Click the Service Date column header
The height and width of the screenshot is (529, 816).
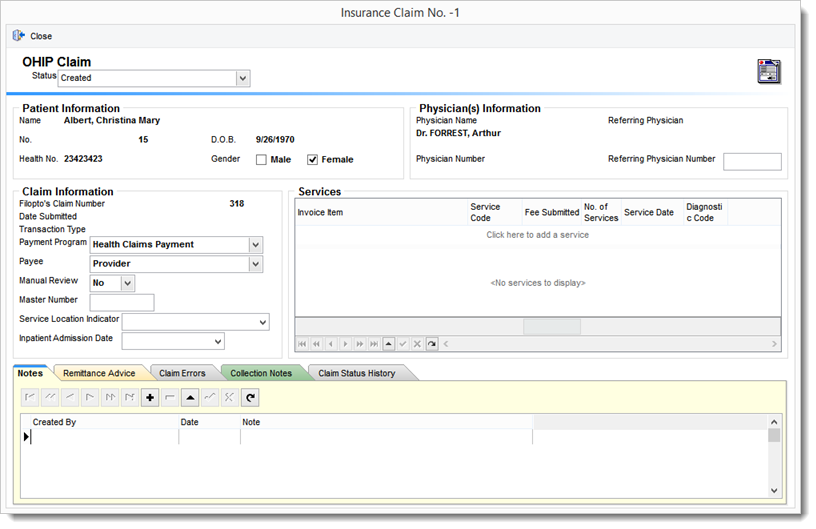pyautogui.click(x=652, y=212)
